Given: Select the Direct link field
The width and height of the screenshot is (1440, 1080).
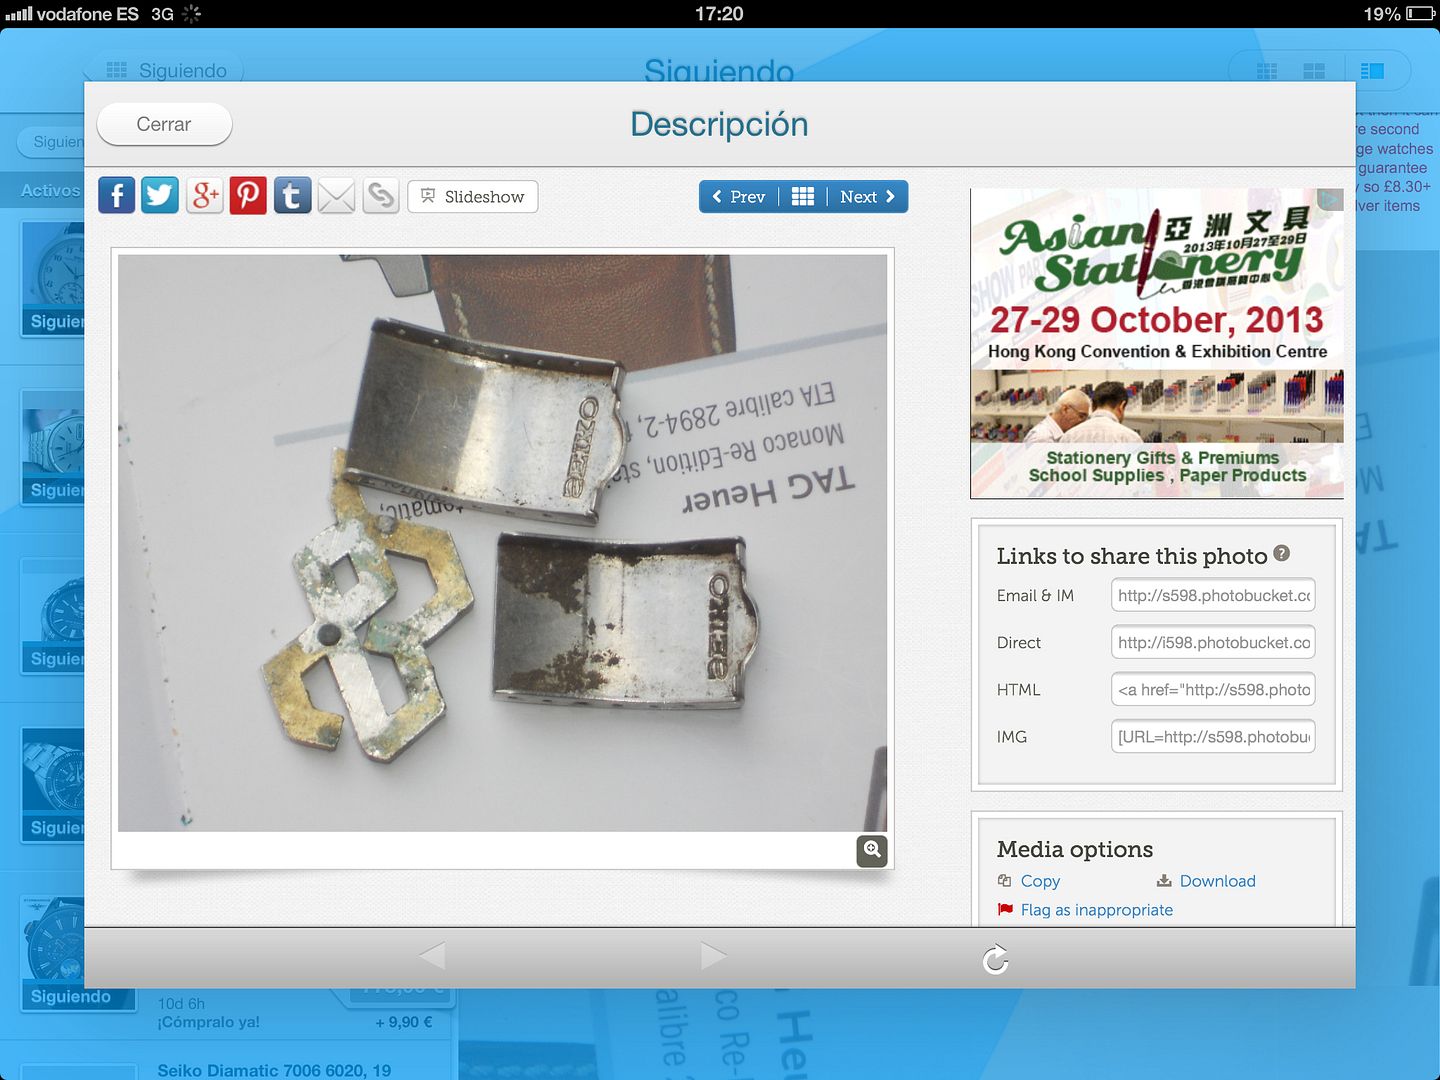Looking at the screenshot, I should [x=1213, y=642].
